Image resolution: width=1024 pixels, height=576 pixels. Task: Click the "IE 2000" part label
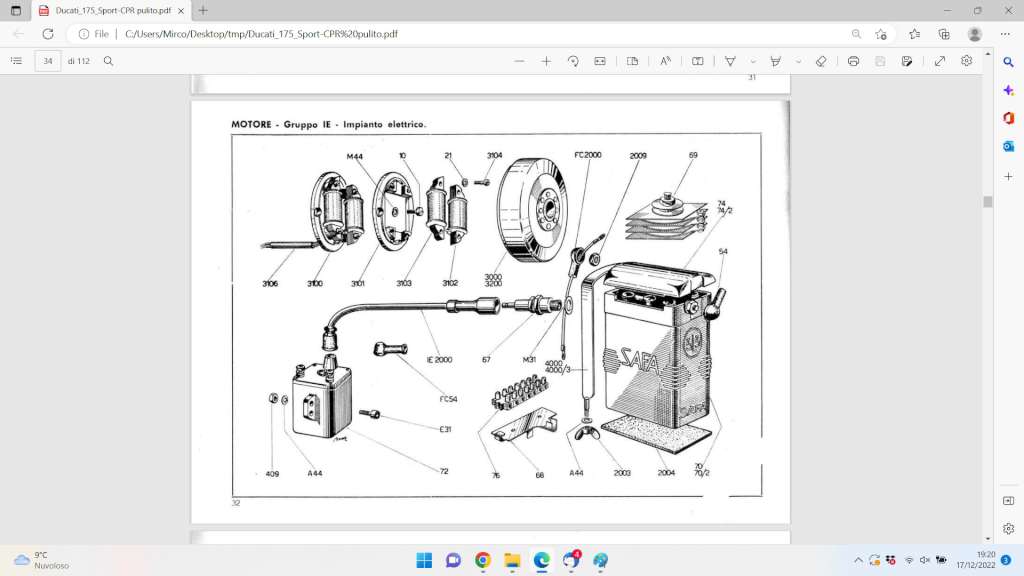point(440,360)
